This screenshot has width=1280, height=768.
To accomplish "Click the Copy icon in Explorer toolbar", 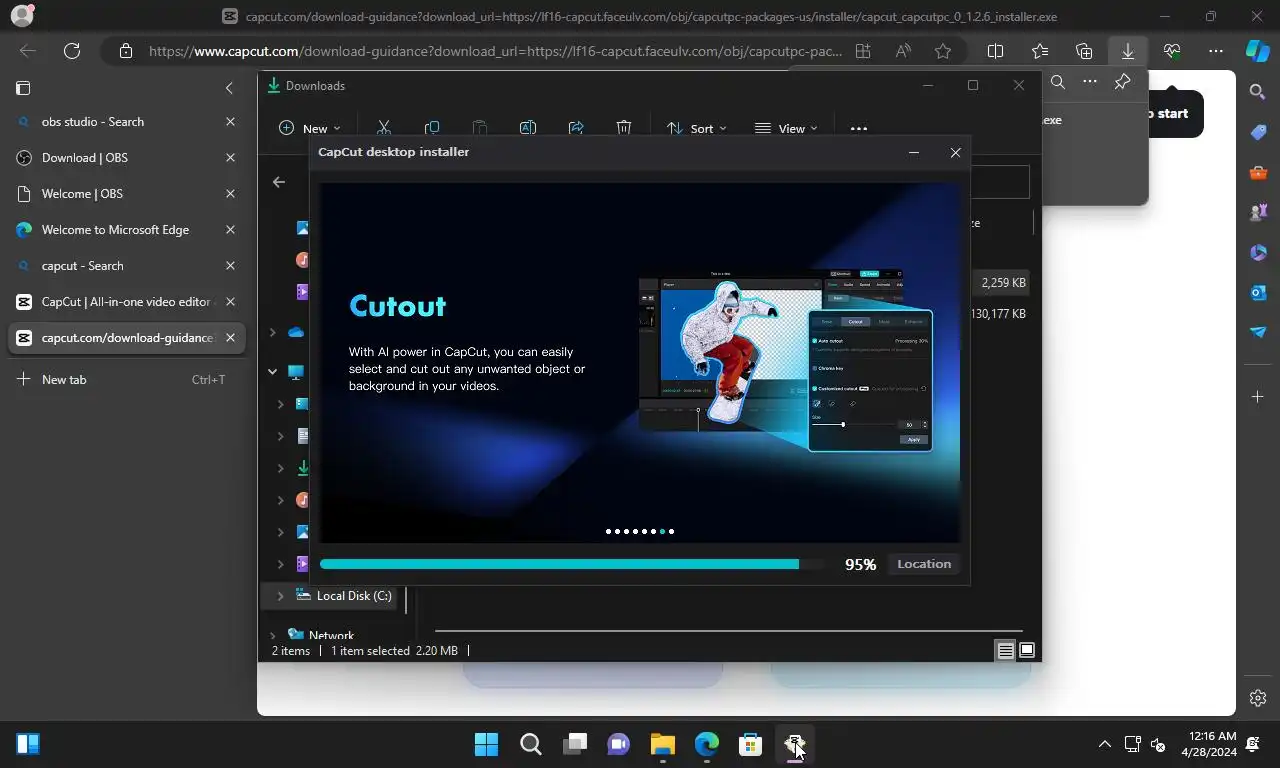I will coord(432,128).
